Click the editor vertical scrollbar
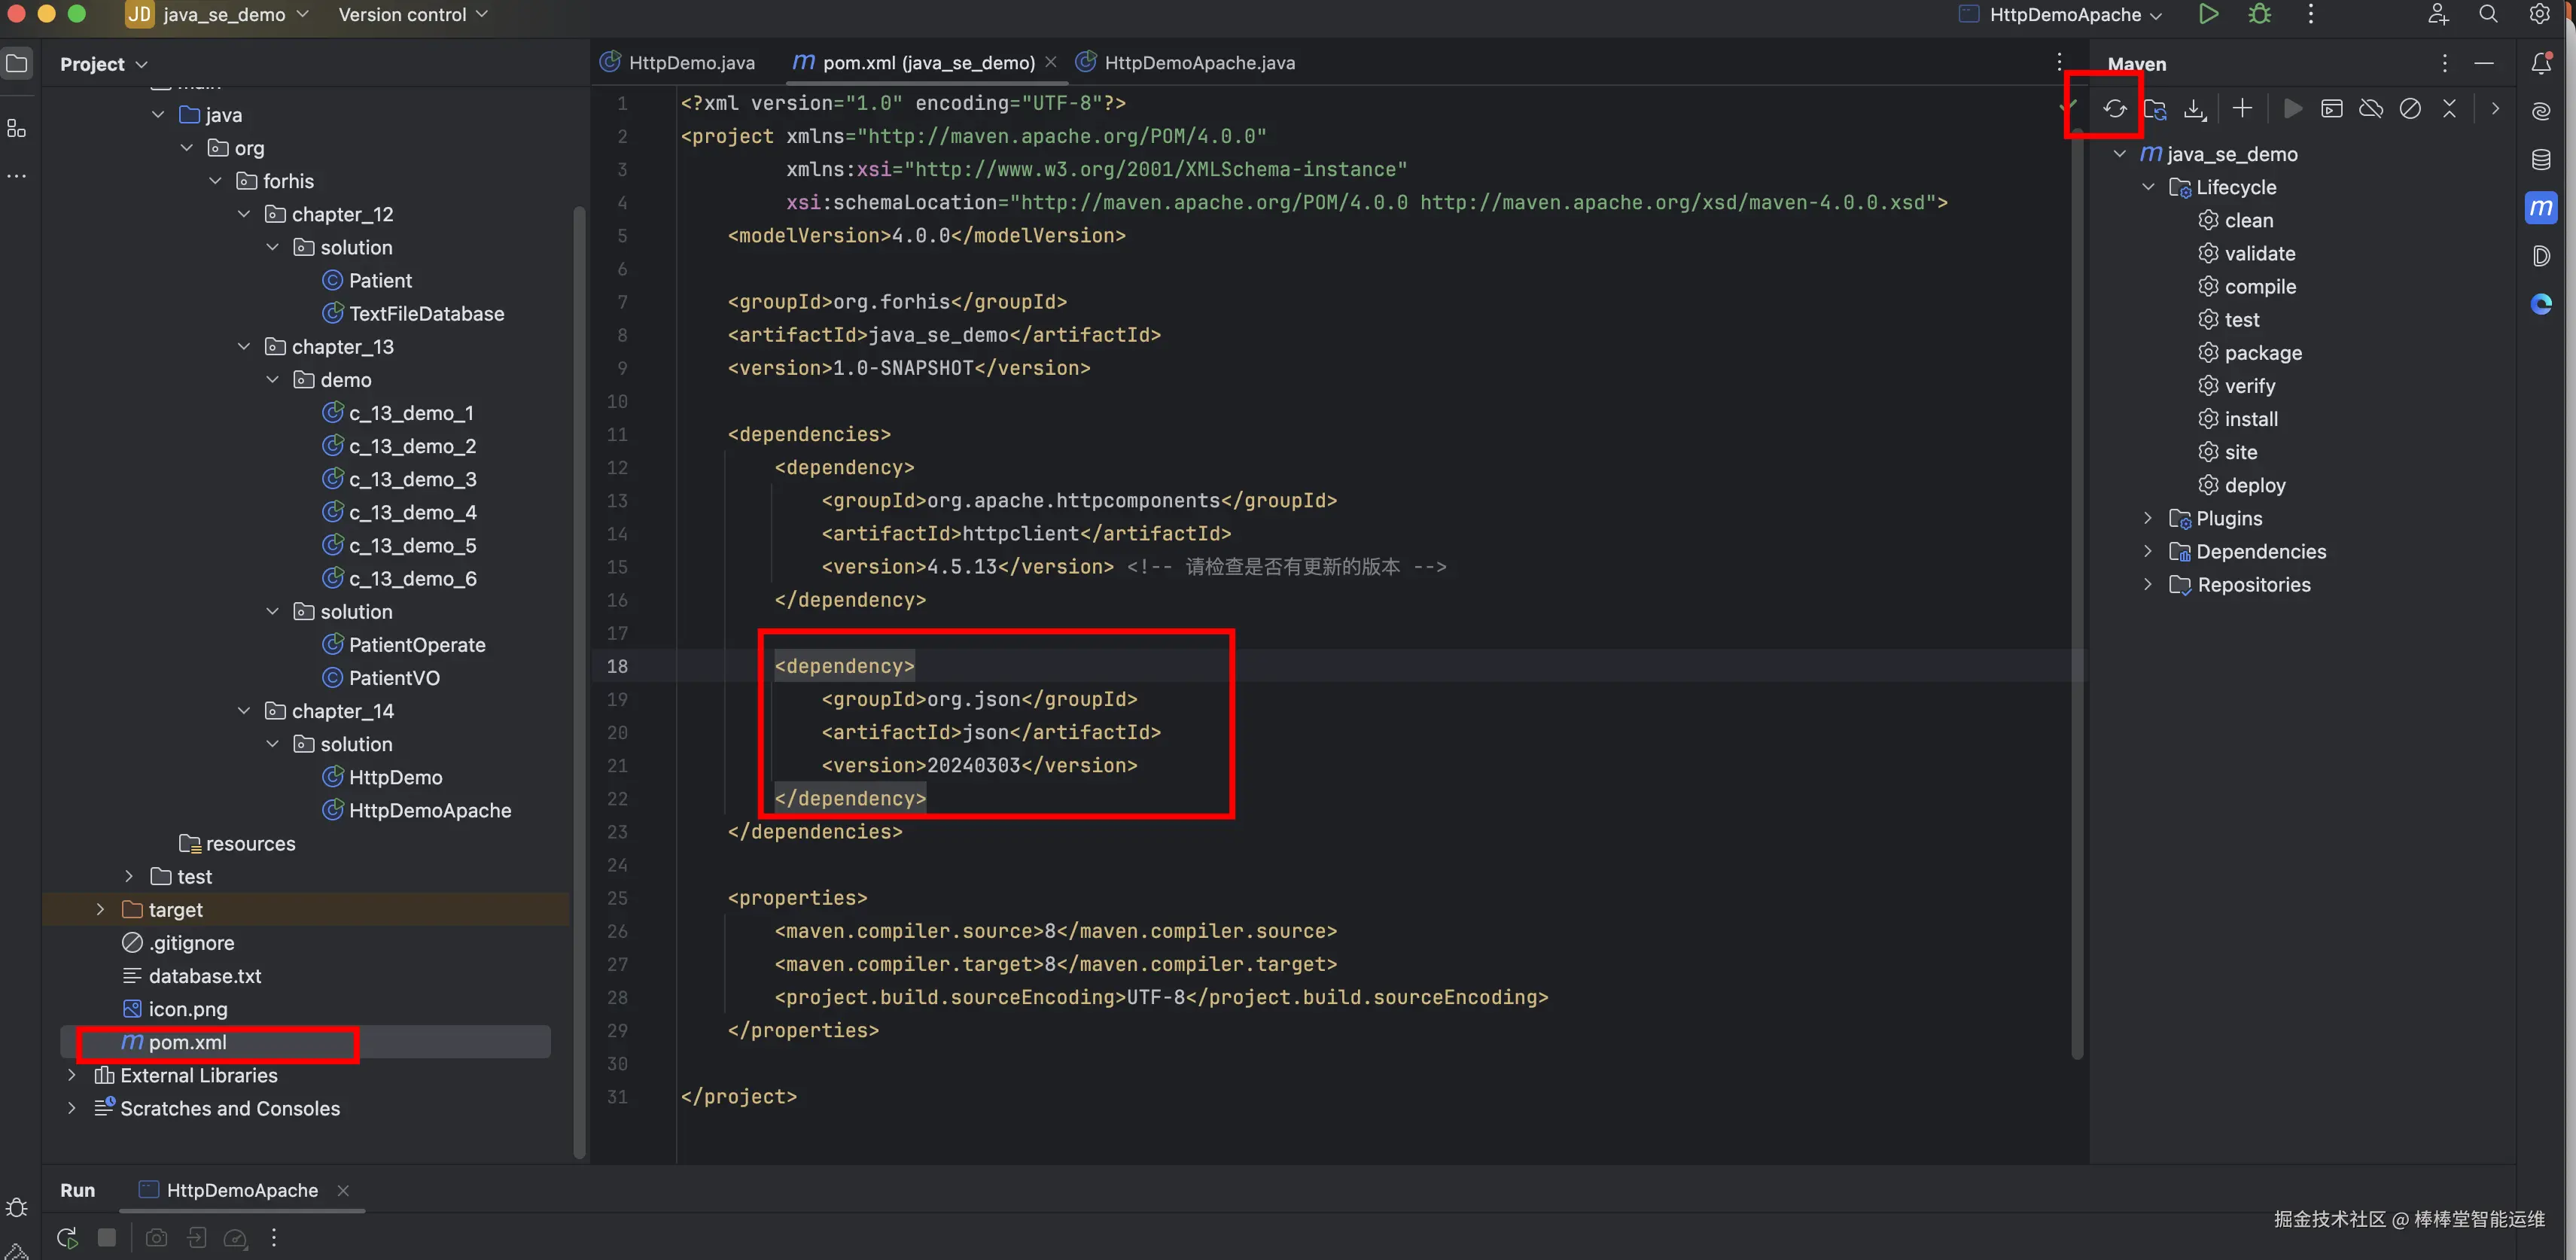Image resolution: width=2576 pixels, height=1260 pixels. 2077,600
